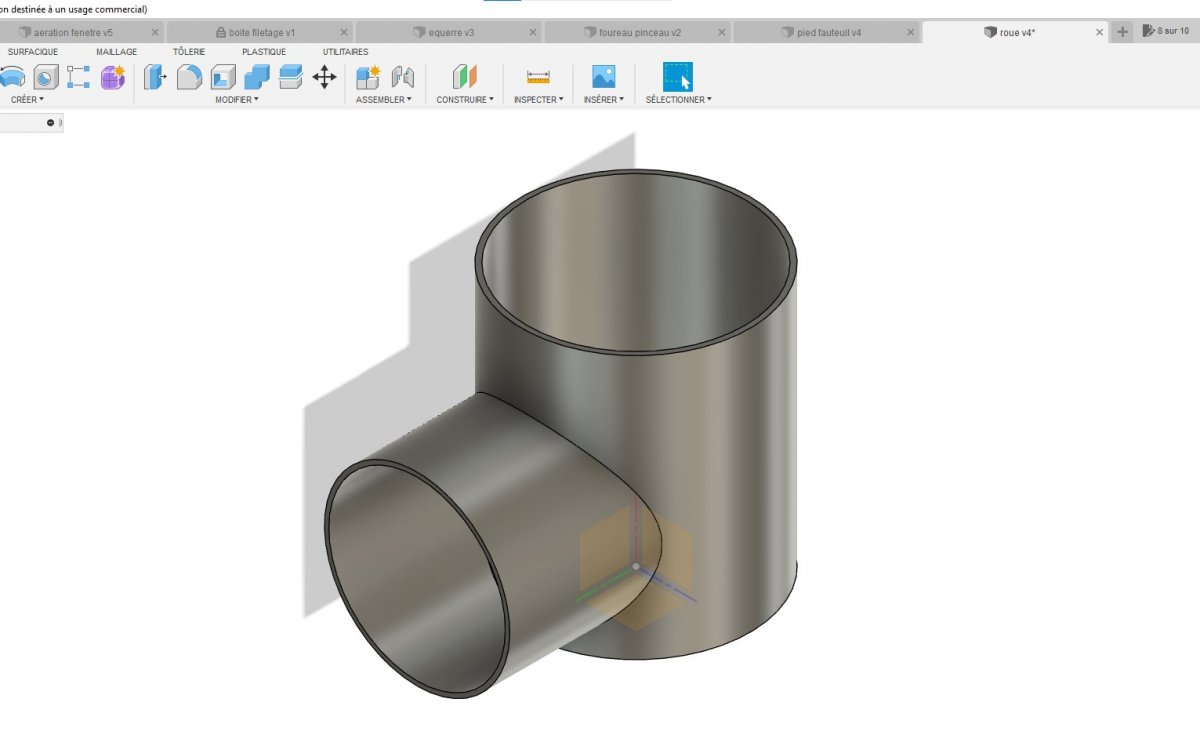Activate the Press Pull tool

tap(155, 77)
